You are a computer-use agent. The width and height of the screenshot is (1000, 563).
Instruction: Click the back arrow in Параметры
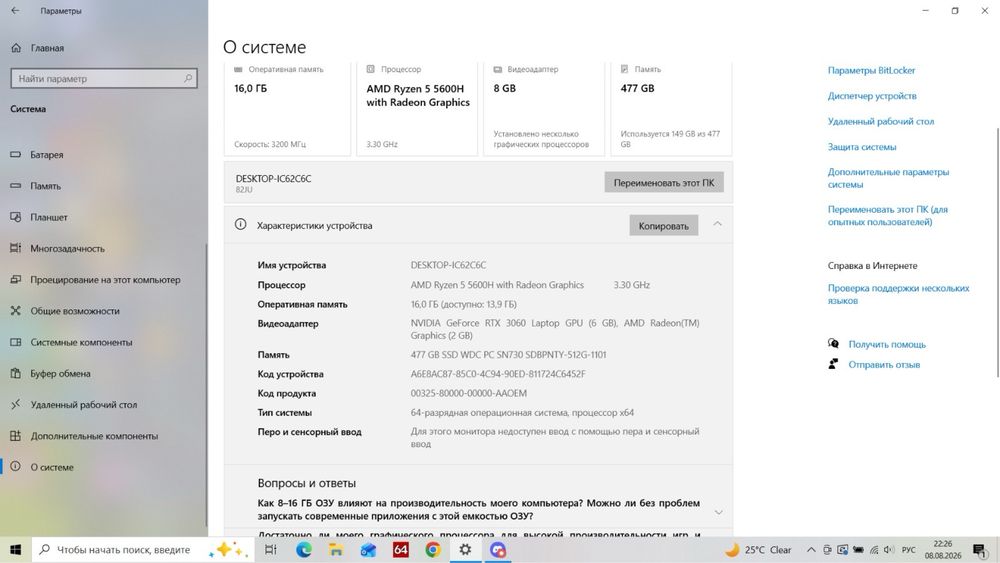pos(15,11)
